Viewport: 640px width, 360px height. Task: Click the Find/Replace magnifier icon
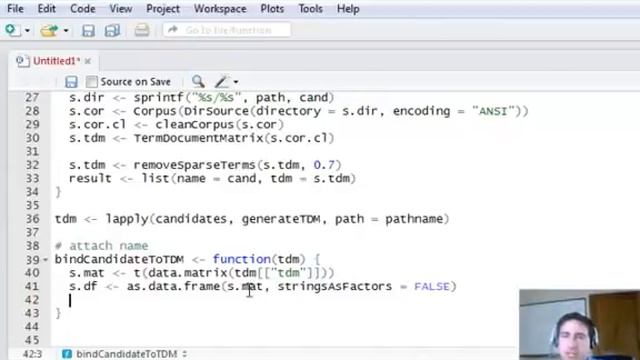pyautogui.click(x=198, y=81)
